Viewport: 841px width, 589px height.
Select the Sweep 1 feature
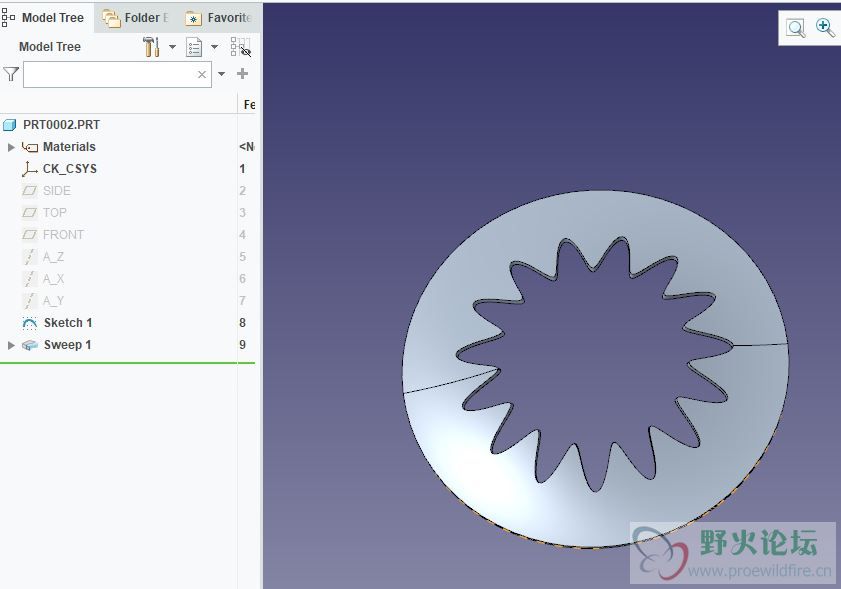coord(68,345)
